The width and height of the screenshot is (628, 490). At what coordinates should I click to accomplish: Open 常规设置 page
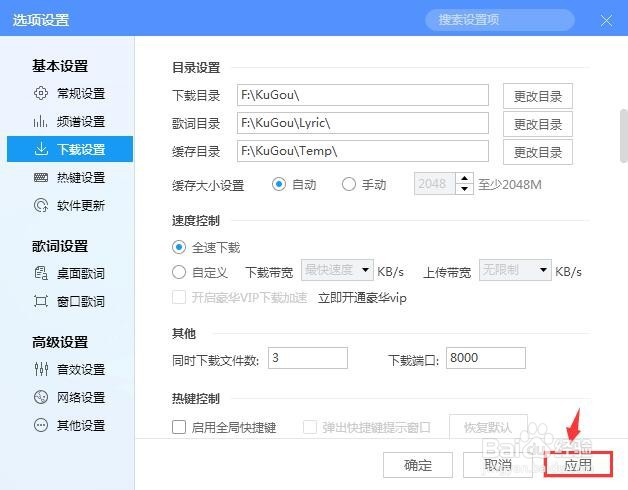point(70,93)
